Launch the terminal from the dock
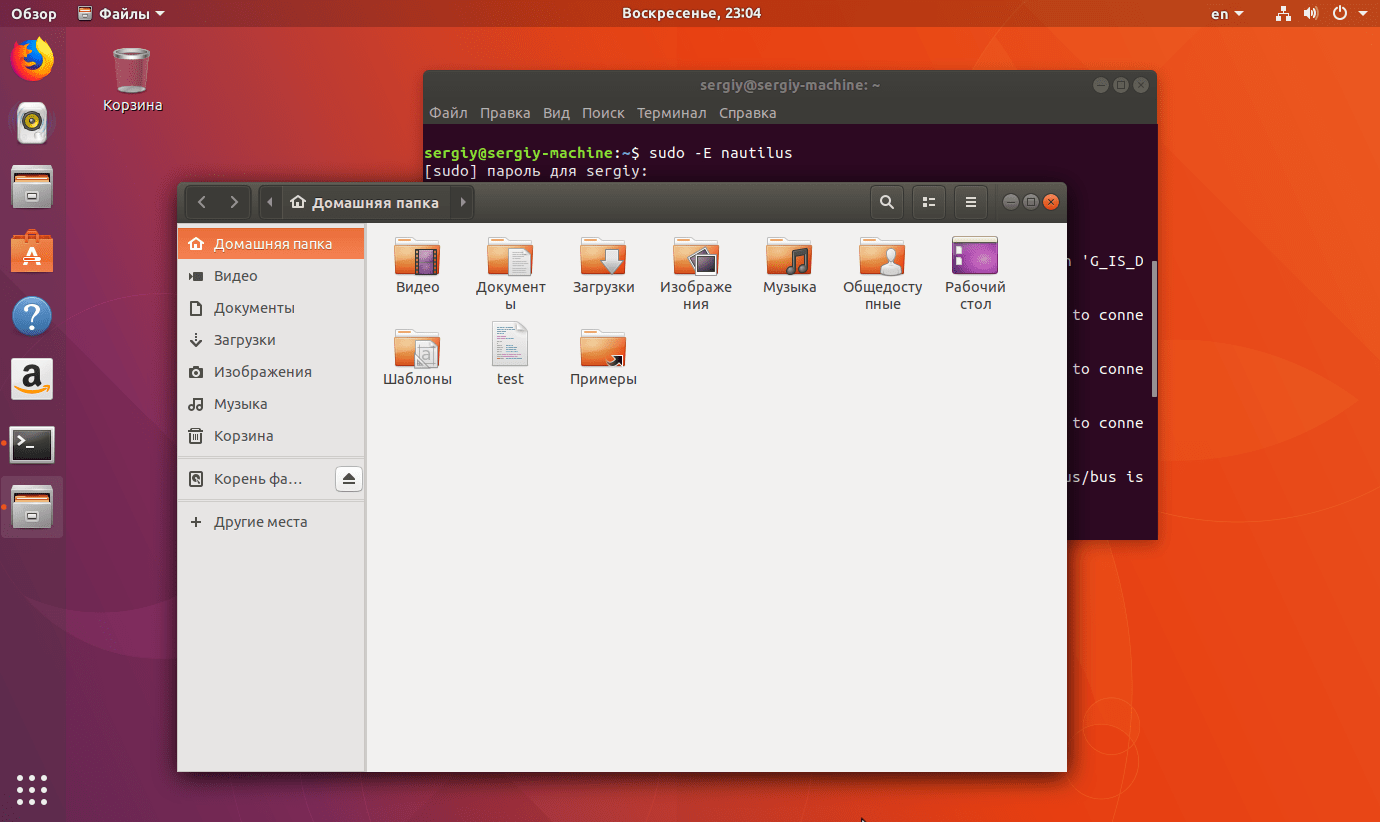1380x822 pixels. 32,444
